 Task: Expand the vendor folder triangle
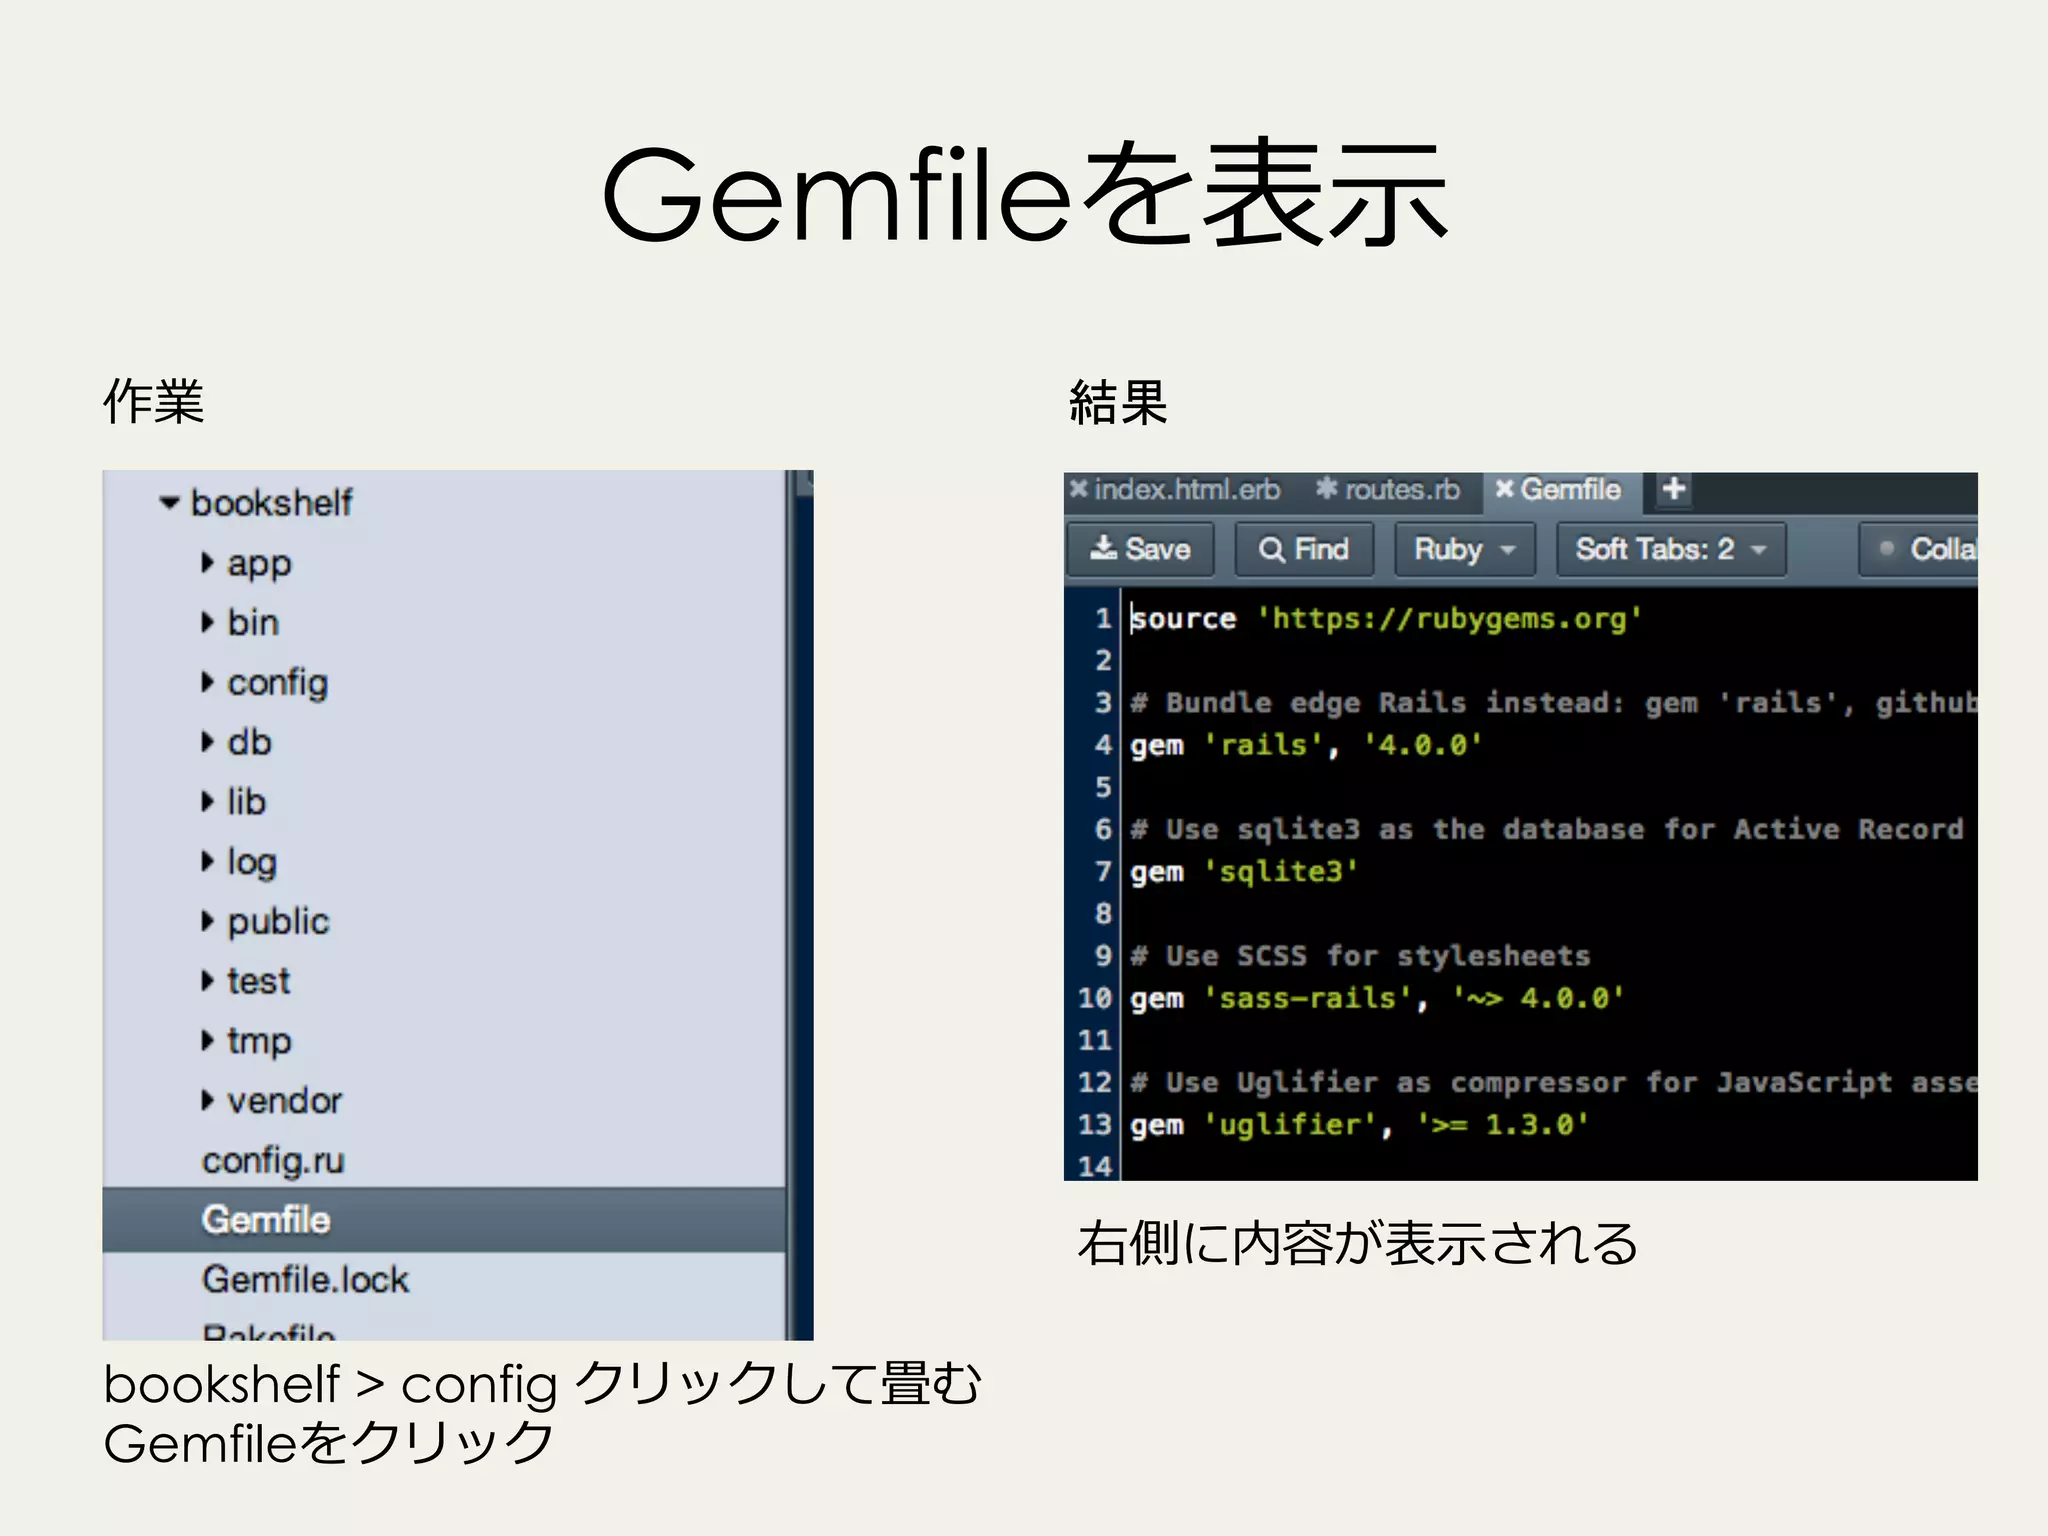pos(207,1100)
